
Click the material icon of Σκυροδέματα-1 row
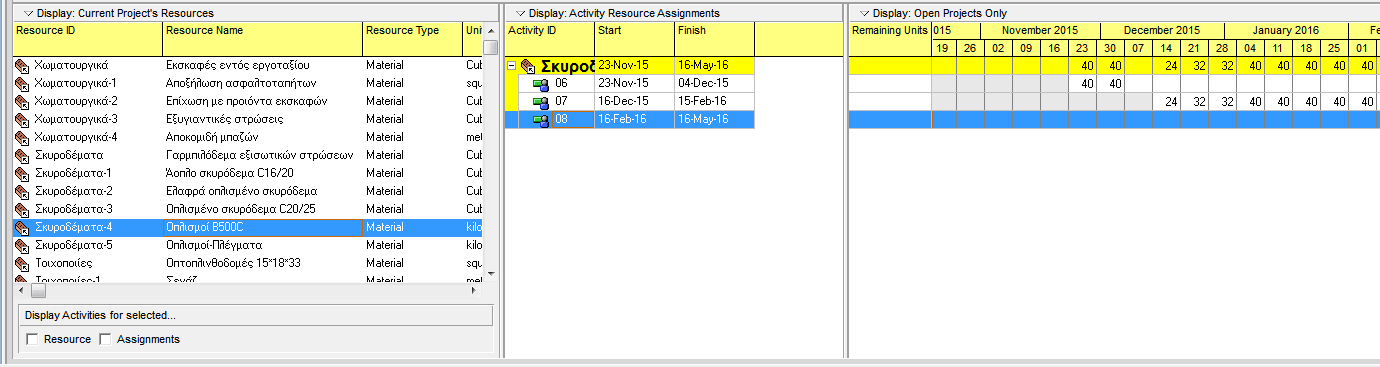22,173
